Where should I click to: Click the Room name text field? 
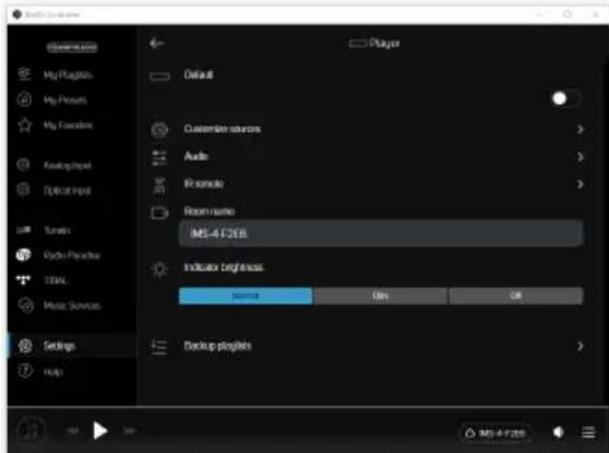(x=381, y=233)
